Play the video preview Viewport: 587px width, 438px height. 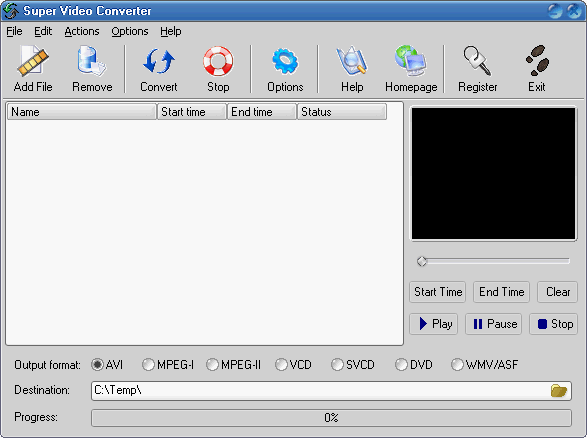pos(434,324)
